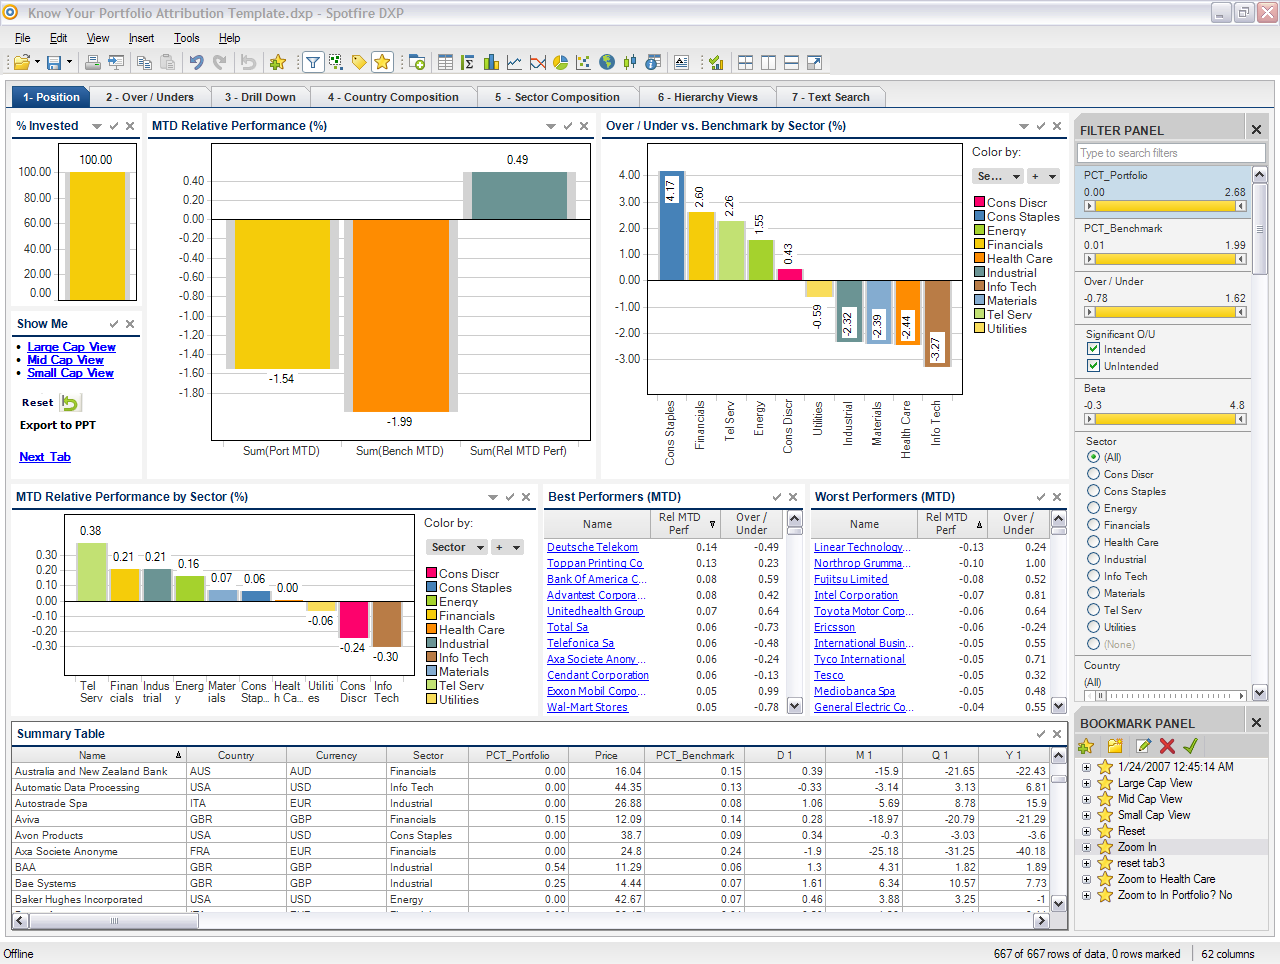
Task: Enable the Intended checkbox under Significant O/U
Action: [x=1094, y=348]
